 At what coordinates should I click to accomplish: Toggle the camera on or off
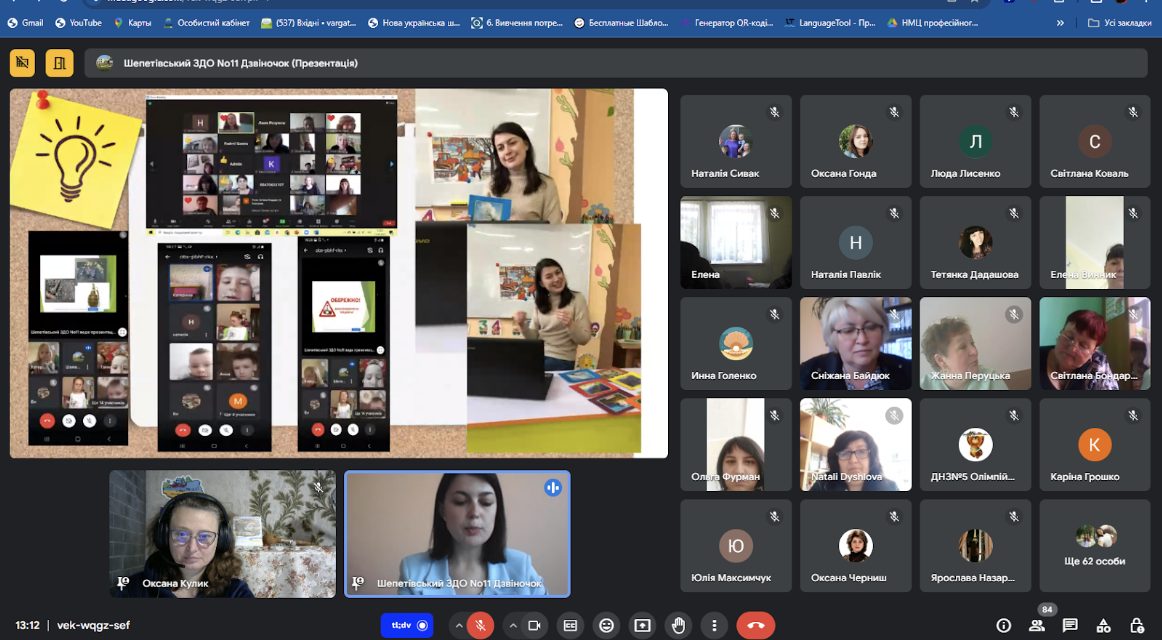(x=534, y=626)
